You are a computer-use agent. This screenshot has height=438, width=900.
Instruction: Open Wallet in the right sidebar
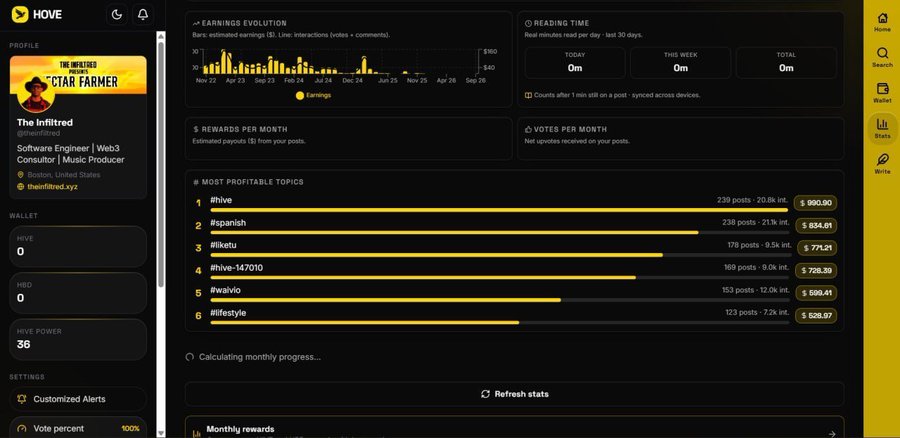pyautogui.click(x=882, y=93)
